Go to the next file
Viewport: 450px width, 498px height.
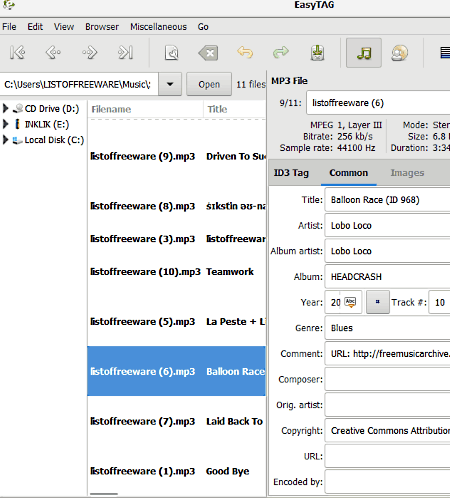point(89,53)
